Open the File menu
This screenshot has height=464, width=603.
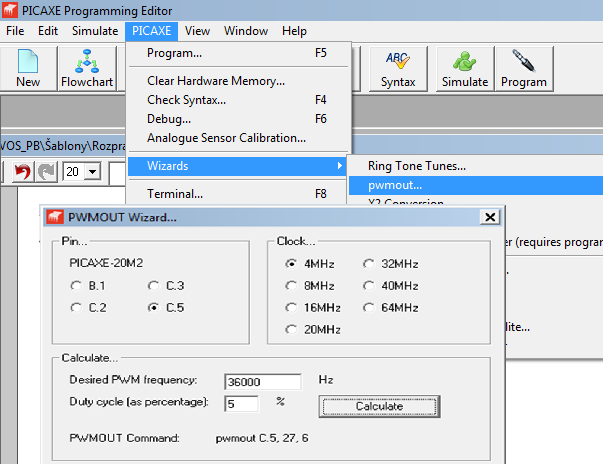(15, 31)
